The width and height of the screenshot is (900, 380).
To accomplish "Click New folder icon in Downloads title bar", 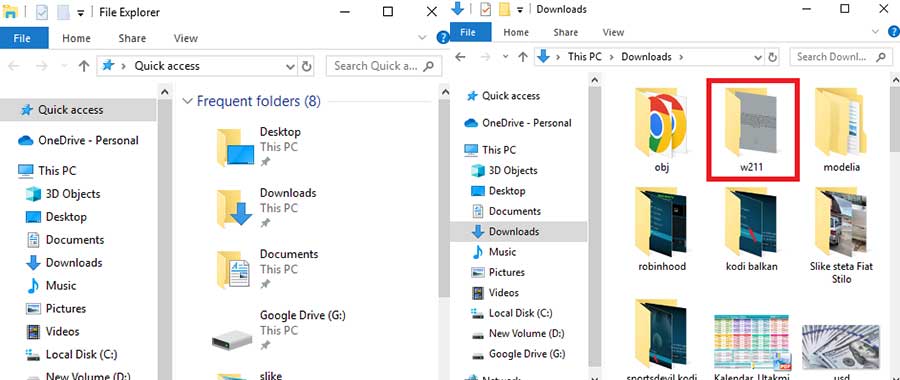I will click(505, 9).
